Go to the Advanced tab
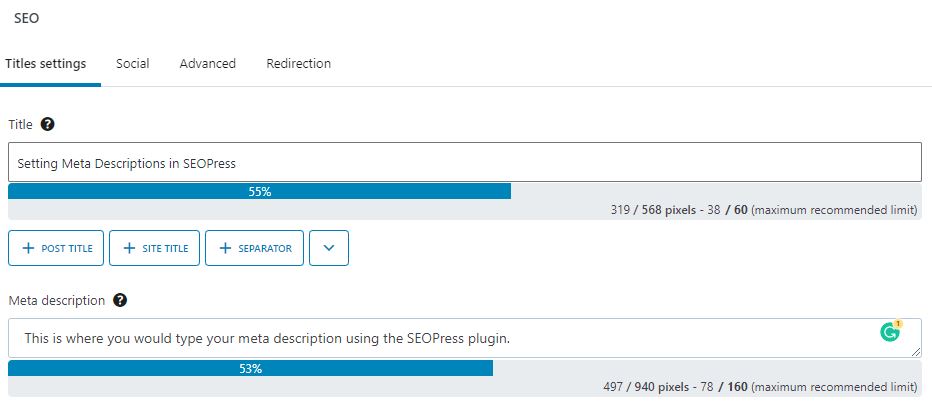 tap(208, 64)
